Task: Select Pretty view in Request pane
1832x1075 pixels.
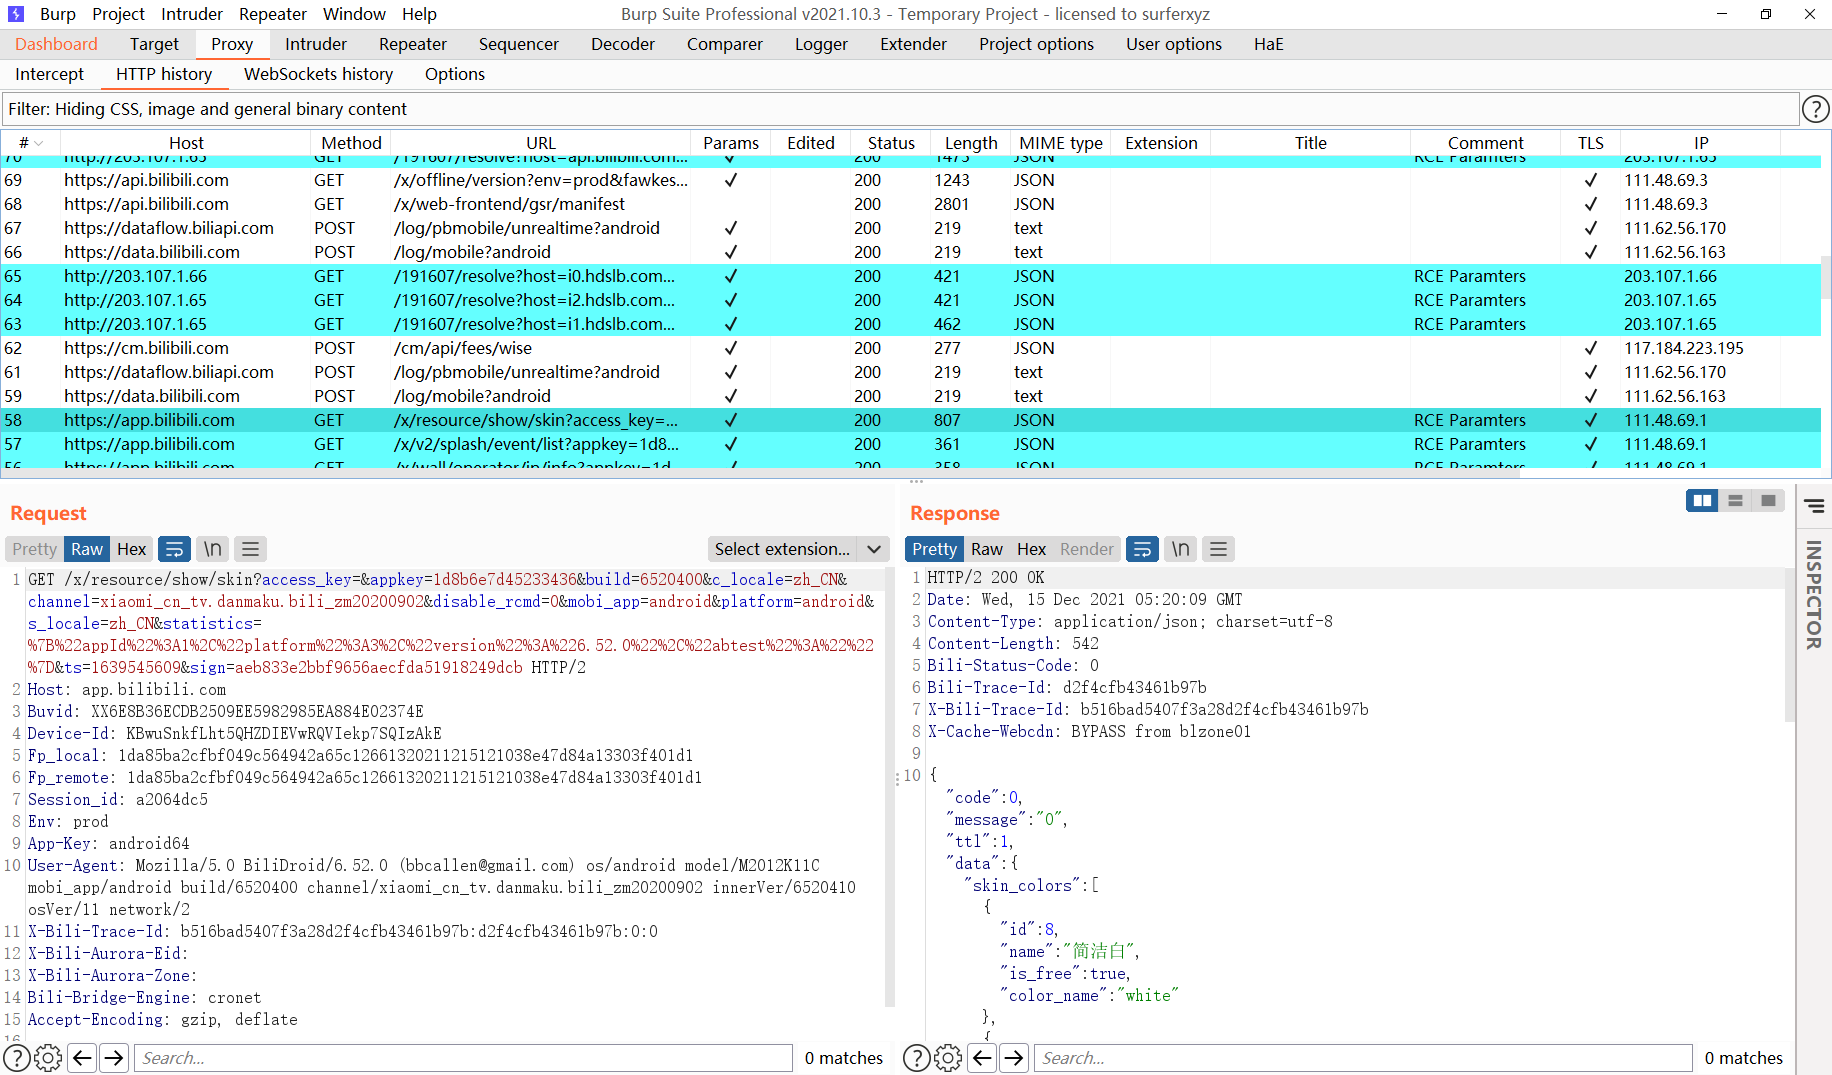Action: 35,549
